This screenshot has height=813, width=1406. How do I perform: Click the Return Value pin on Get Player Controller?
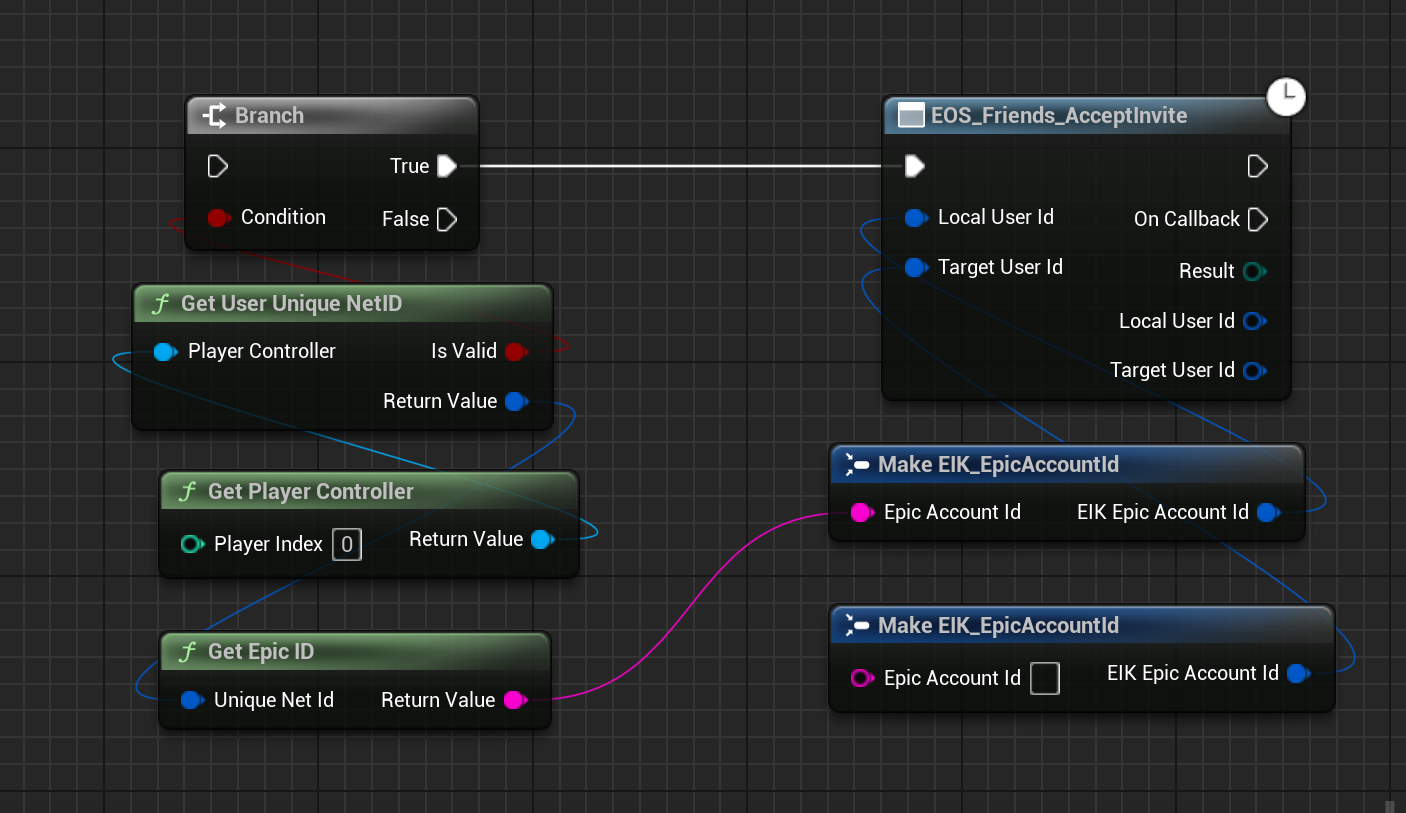(x=542, y=540)
